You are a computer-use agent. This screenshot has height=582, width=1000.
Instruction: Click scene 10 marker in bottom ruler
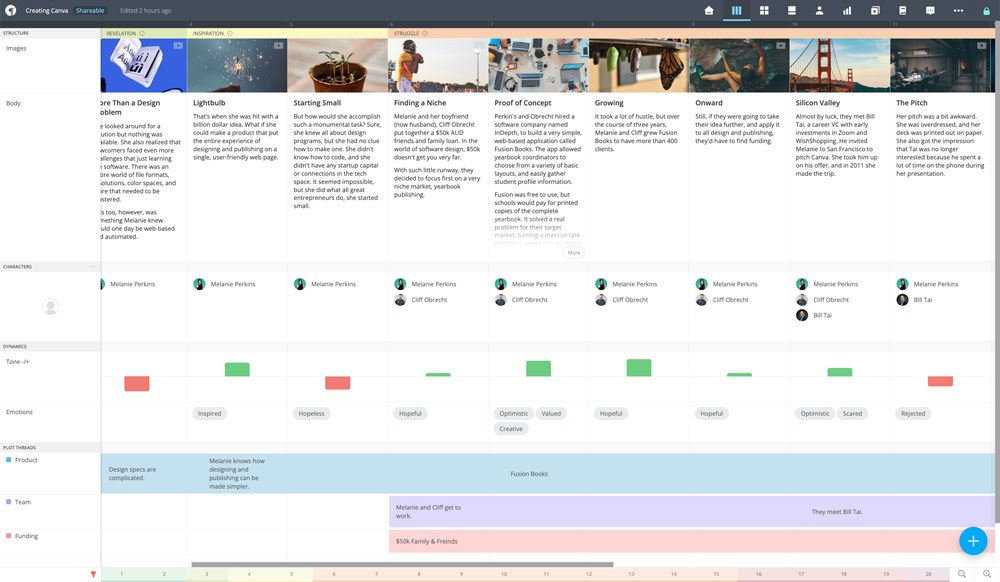pos(504,574)
